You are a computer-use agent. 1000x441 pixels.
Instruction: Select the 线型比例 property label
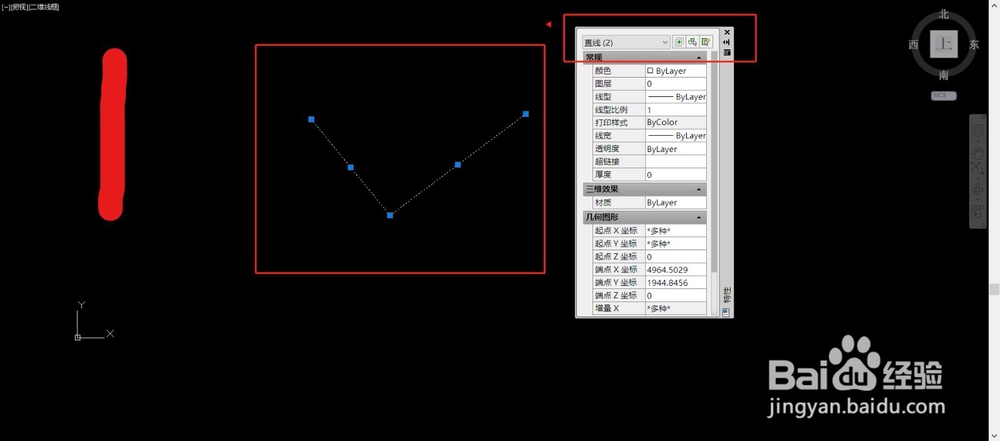[610, 110]
